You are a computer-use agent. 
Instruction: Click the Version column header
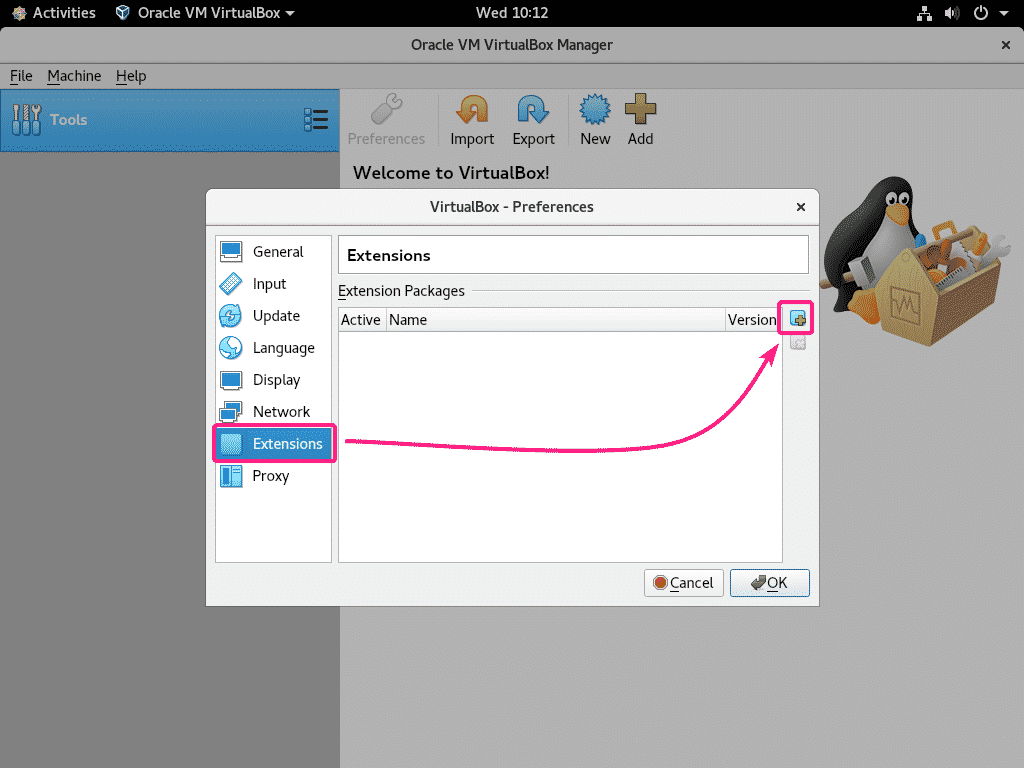click(752, 319)
